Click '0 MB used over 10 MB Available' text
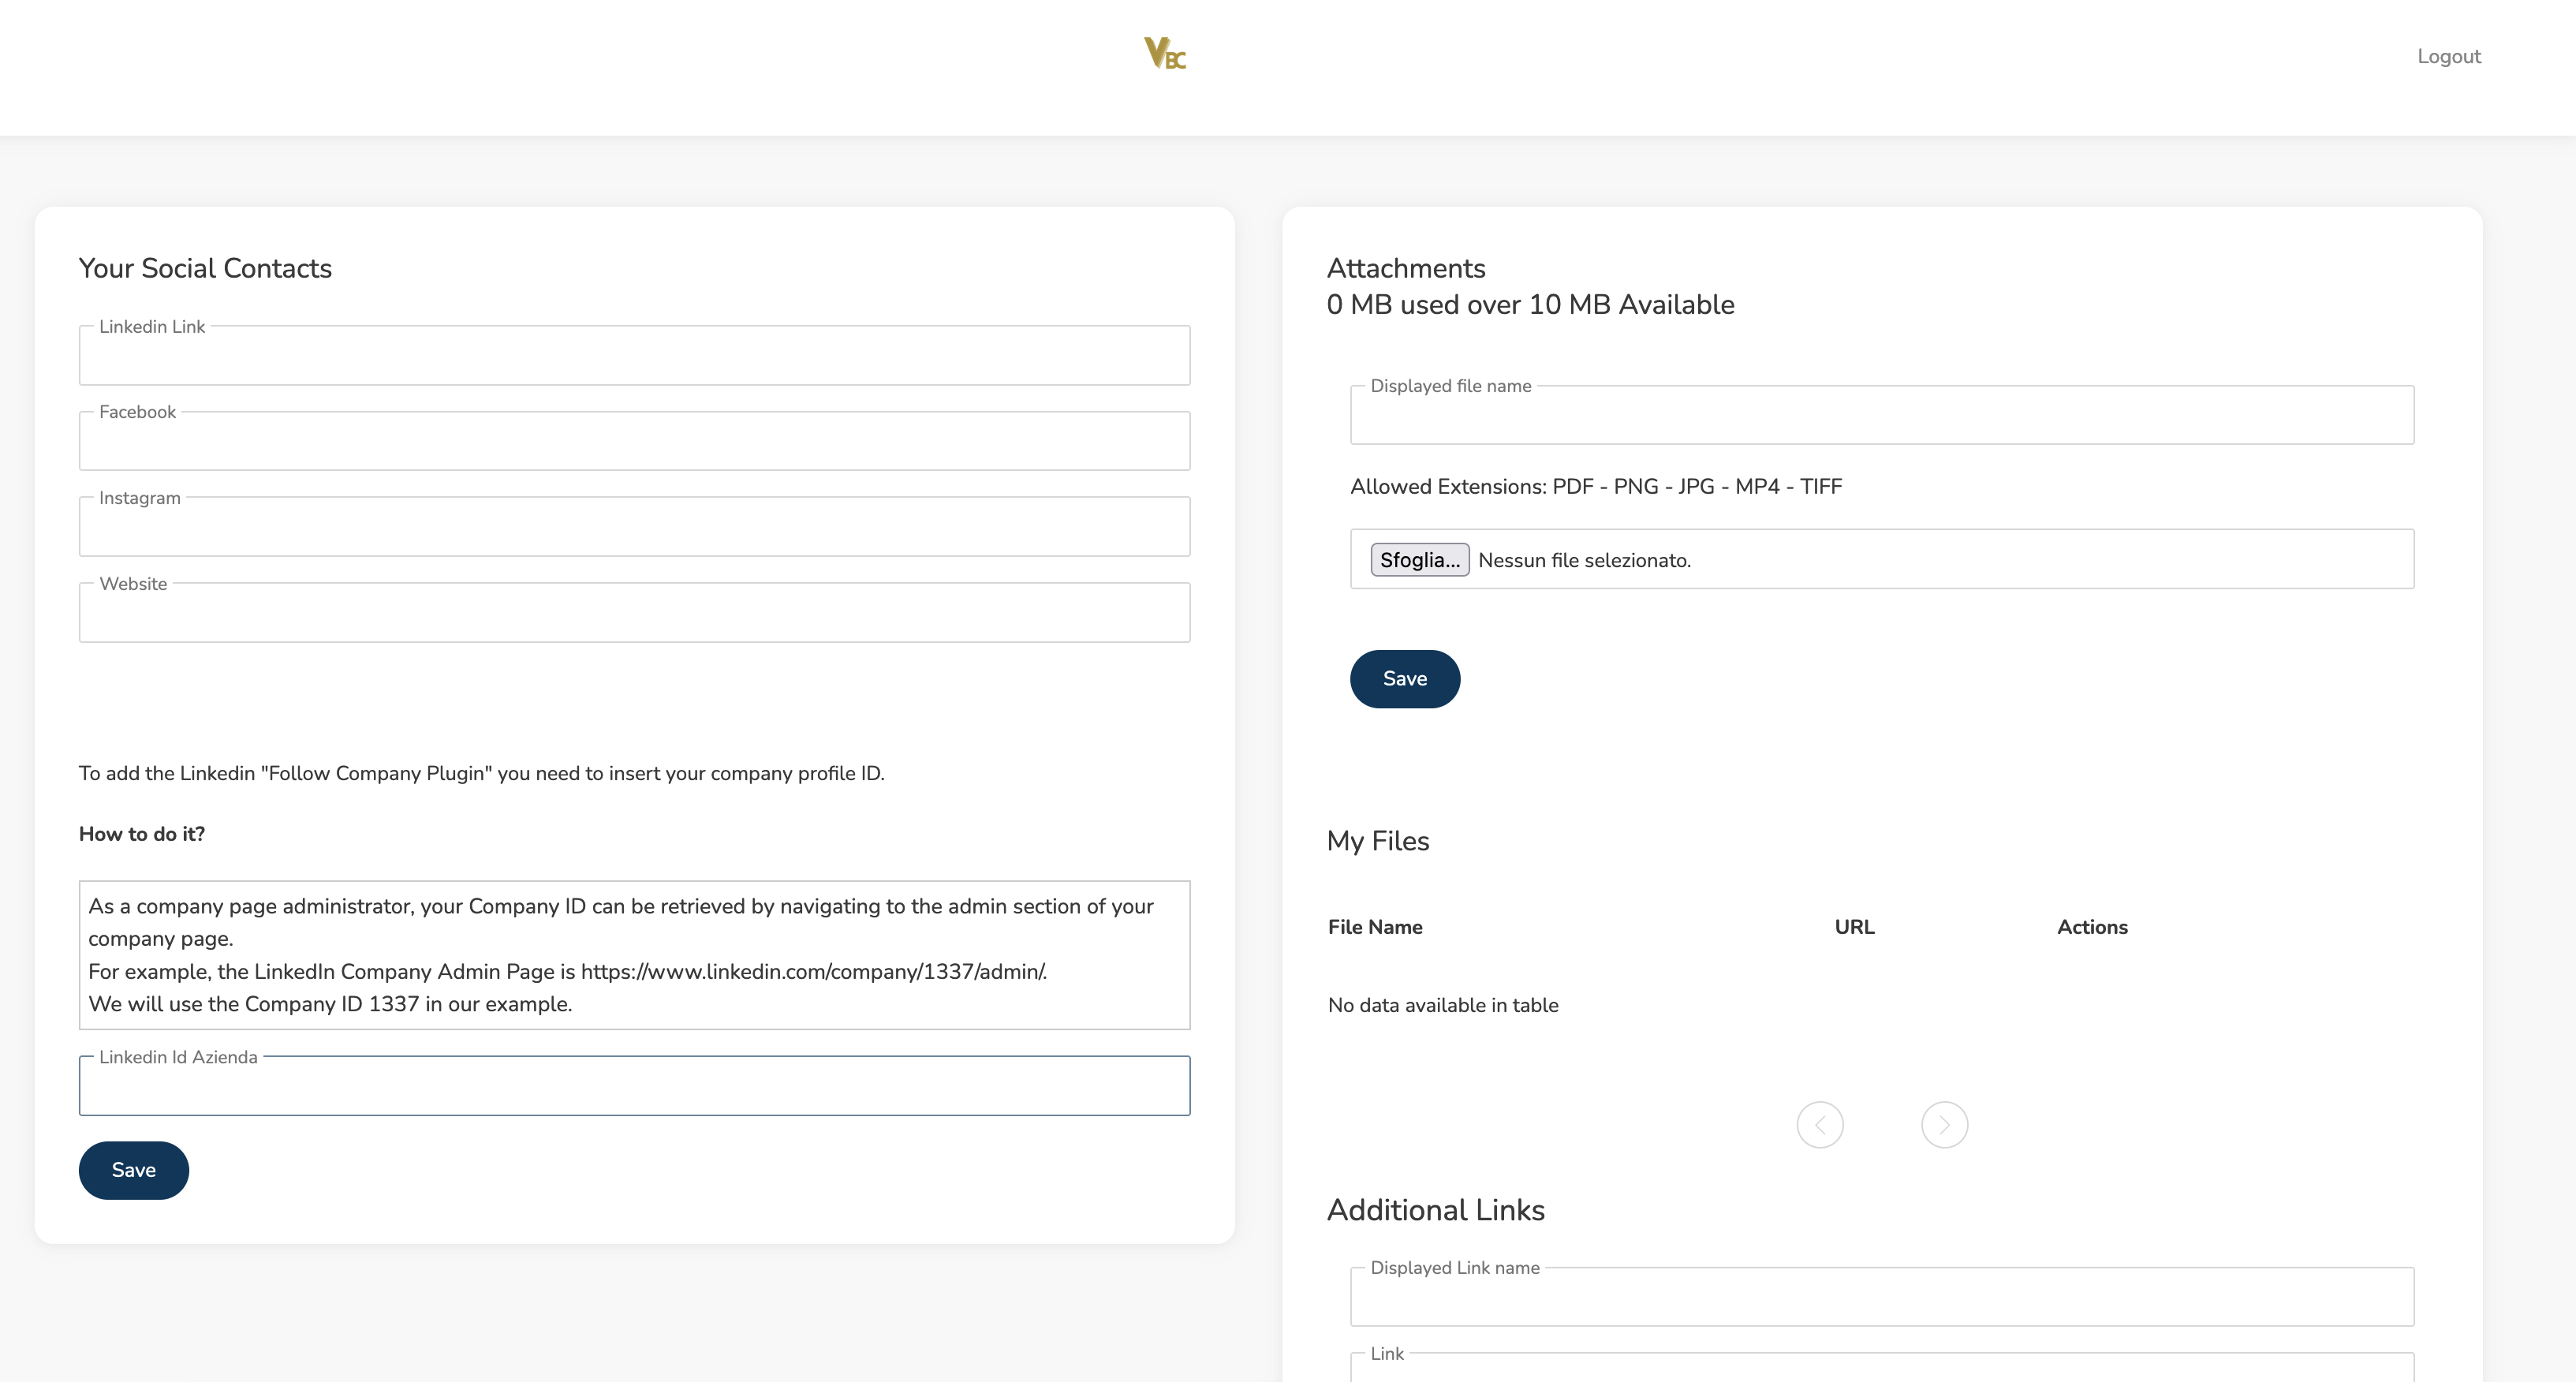Screen dimensions: 2576x1382 1530,304
